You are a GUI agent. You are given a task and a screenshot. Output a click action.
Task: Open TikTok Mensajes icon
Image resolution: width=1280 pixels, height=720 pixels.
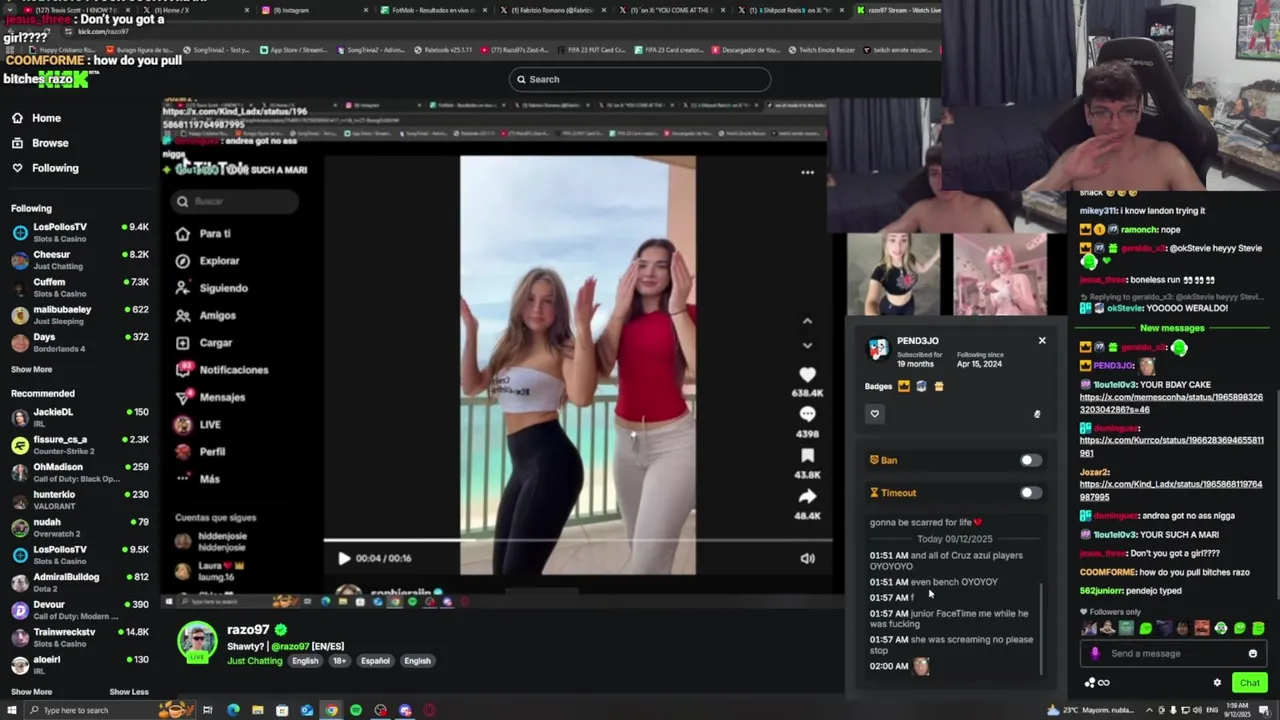coord(182,397)
